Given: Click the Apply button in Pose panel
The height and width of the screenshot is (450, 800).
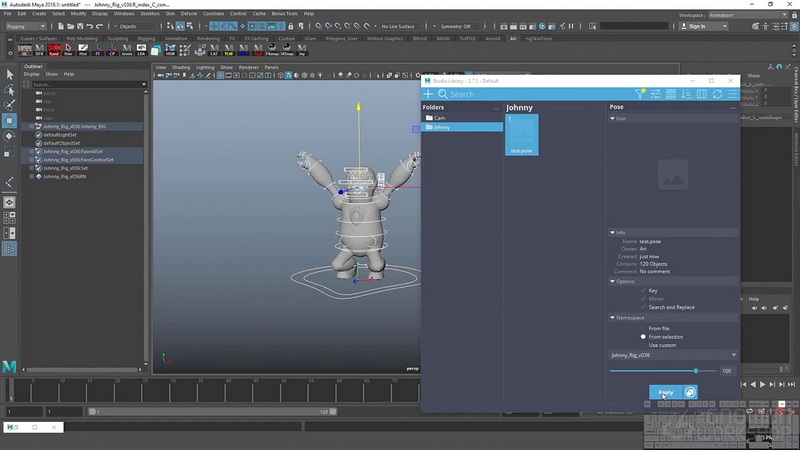Looking at the screenshot, I should [x=666, y=392].
